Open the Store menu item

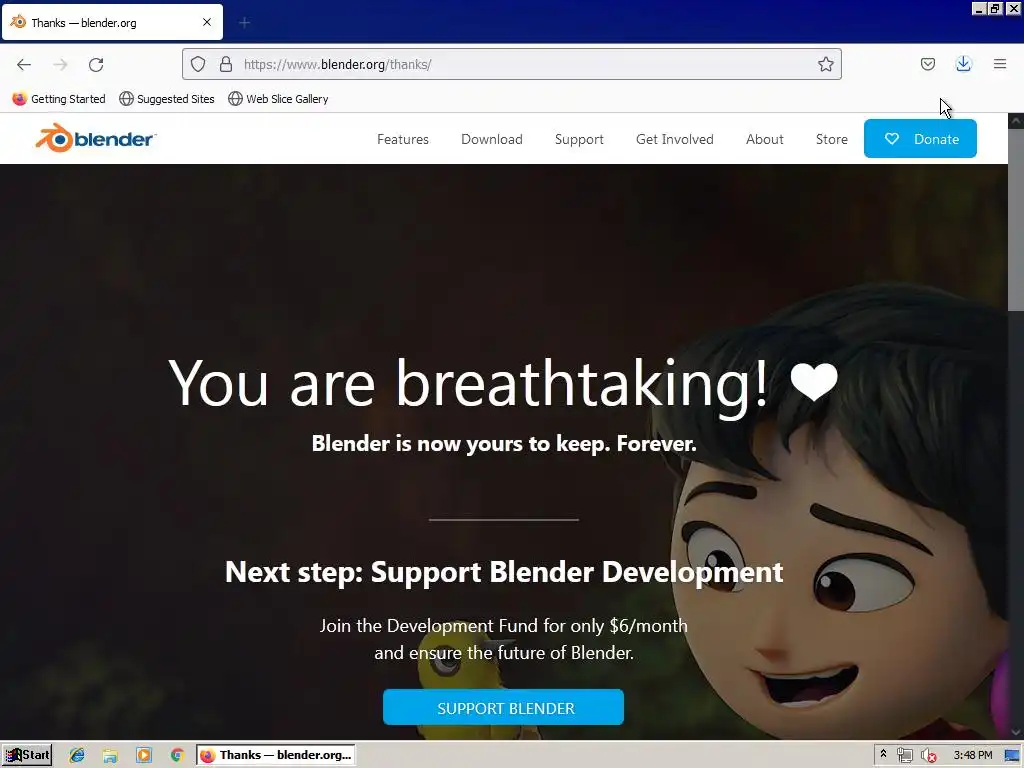tap(831, 139)
